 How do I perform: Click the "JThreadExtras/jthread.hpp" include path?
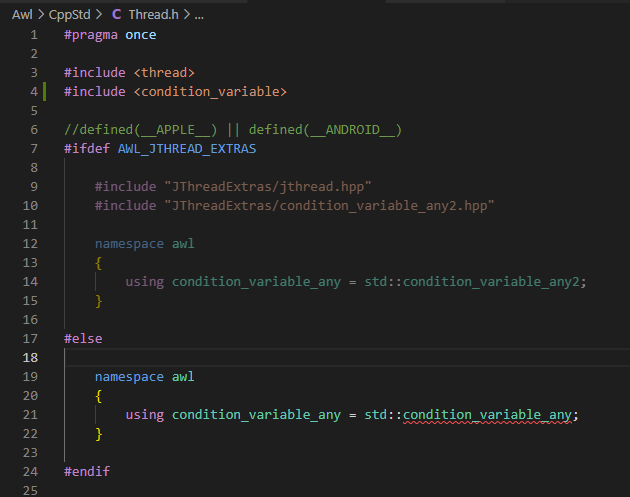pos(268,187)
